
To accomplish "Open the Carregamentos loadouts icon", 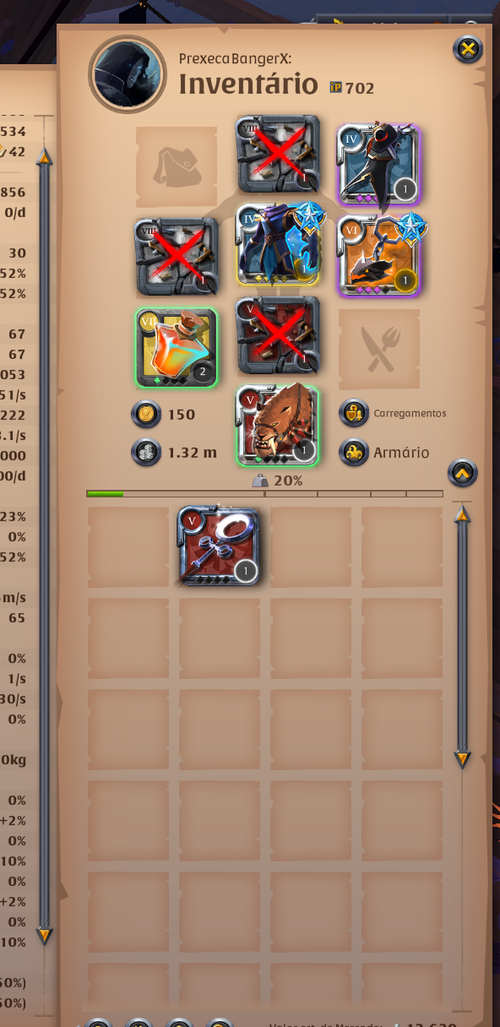I will tap(353, 413).
